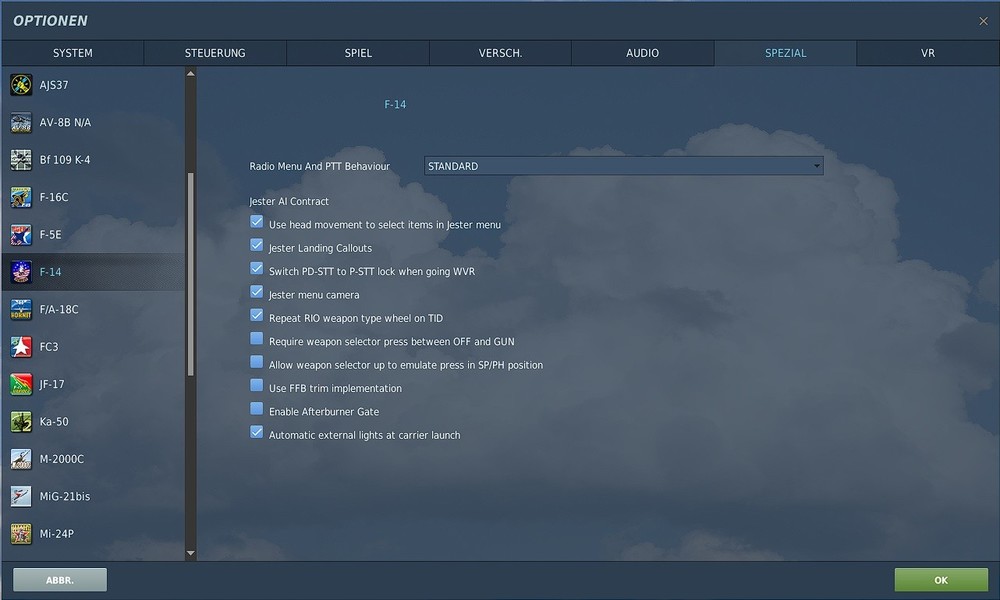The image size is (1000, 600).
Task: Select Bf 109 K-4 text in list
Action: point(65,159)
